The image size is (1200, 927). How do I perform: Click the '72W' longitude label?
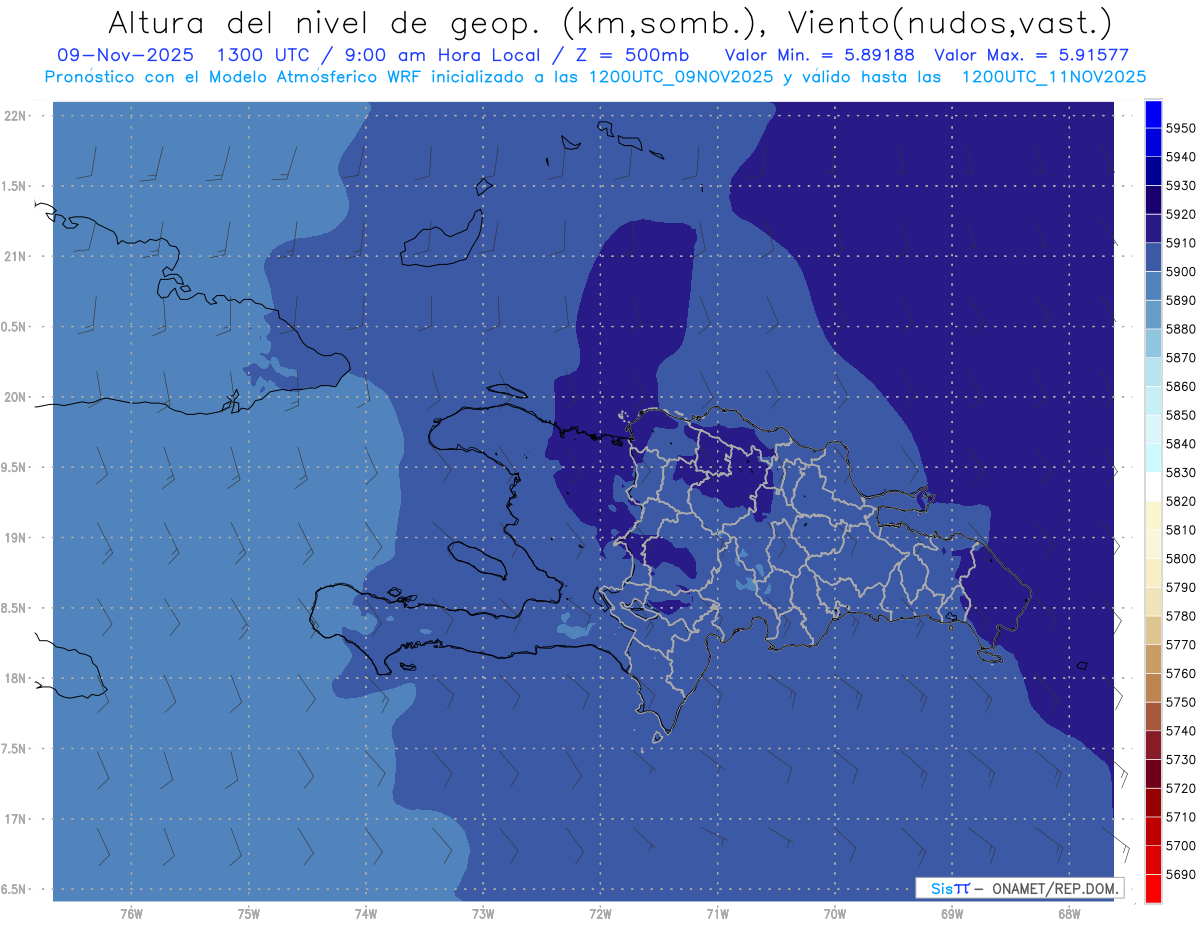pyautogui.click(x=600, y=914)
